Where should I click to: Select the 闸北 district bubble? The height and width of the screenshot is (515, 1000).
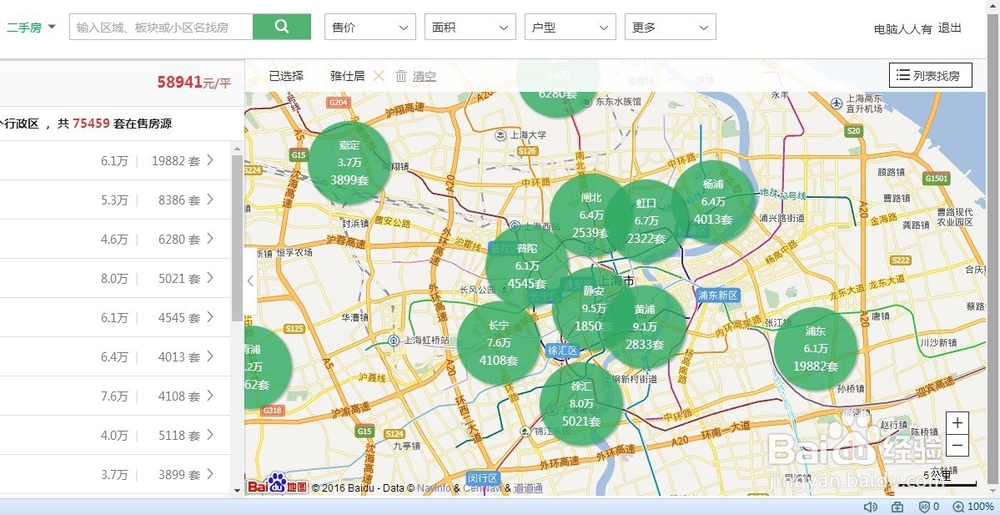click(587, 214)
